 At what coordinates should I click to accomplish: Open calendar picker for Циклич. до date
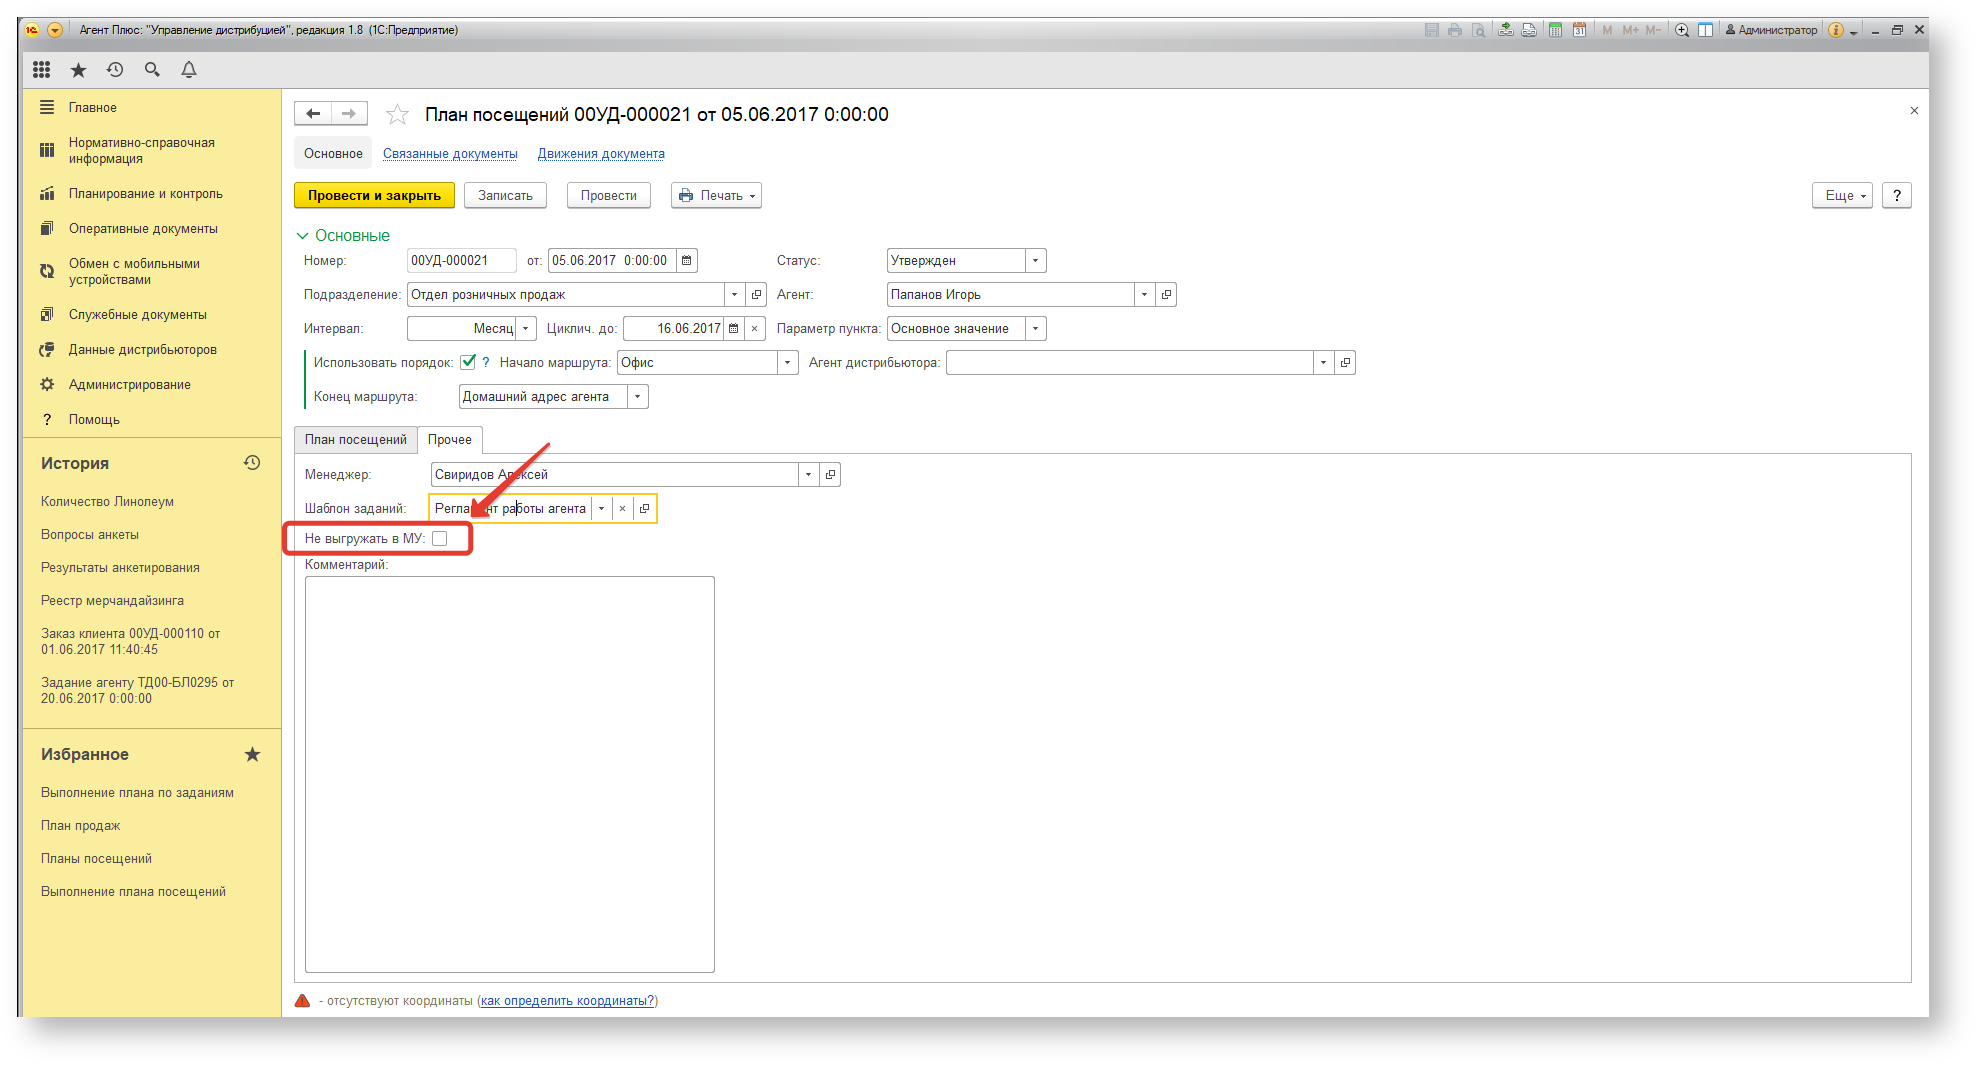click(734, 329)
